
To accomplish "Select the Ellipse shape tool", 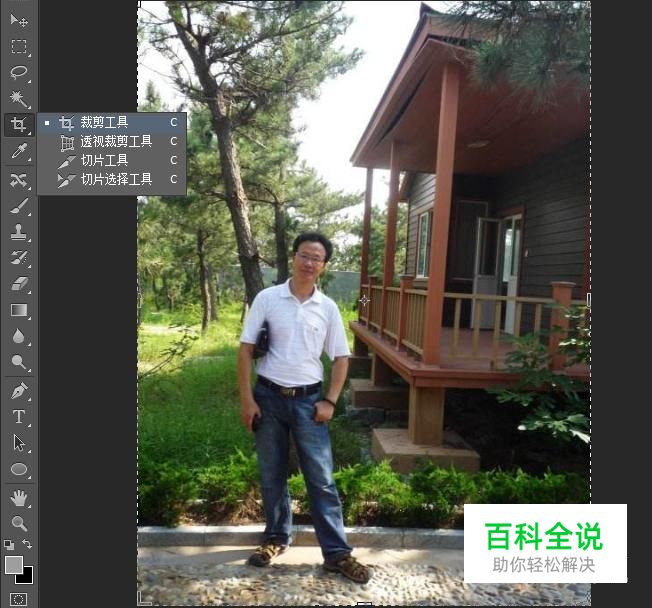I will (x=19, y=469).
